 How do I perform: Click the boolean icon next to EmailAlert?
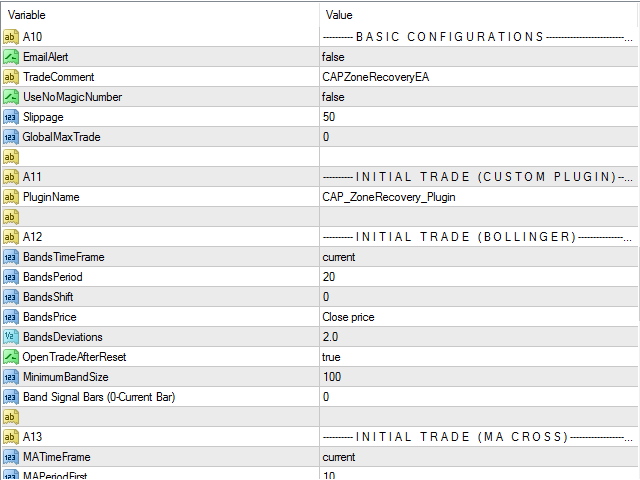tap(11, 57)
